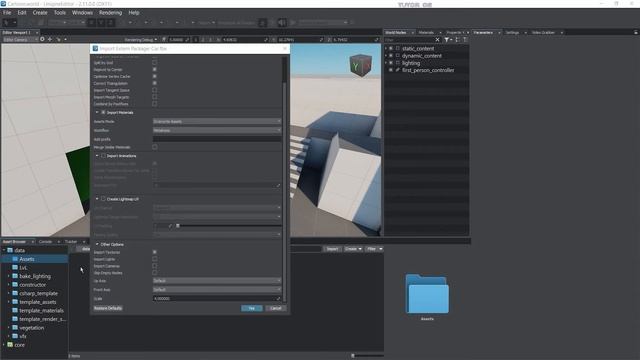Confirm import with Yes button
The height and width of the screenshot is (360, 640).
click(251, 308)
